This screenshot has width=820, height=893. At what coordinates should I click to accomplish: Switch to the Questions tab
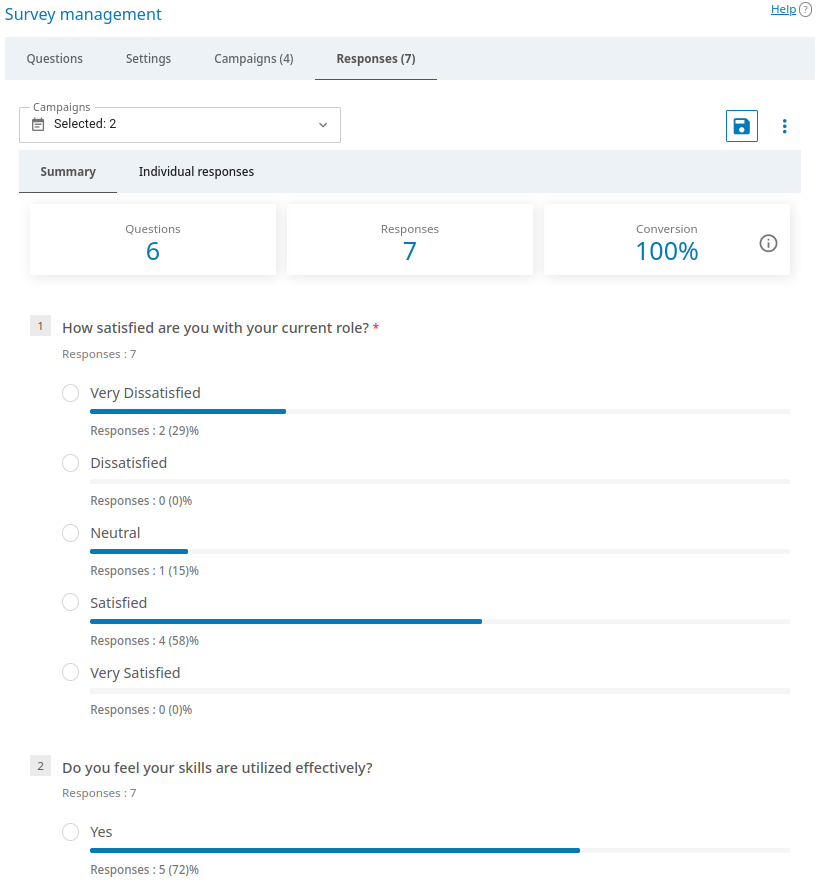[x=55, y=59]
